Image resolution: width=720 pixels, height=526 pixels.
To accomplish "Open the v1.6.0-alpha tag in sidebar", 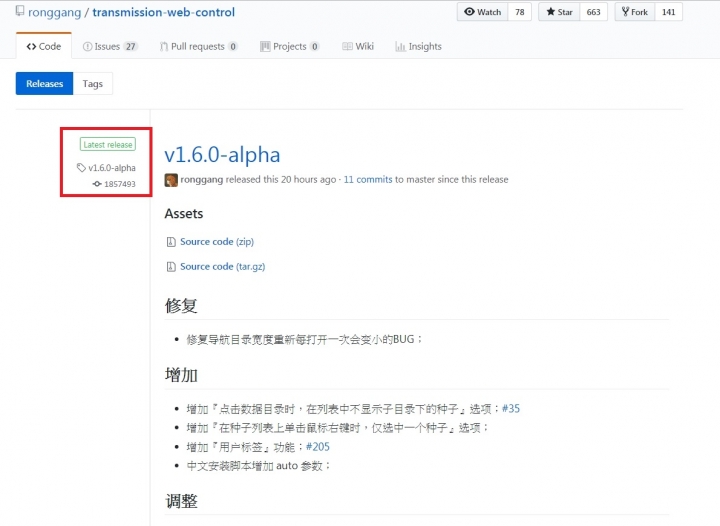I will click(x=112, y=168).
